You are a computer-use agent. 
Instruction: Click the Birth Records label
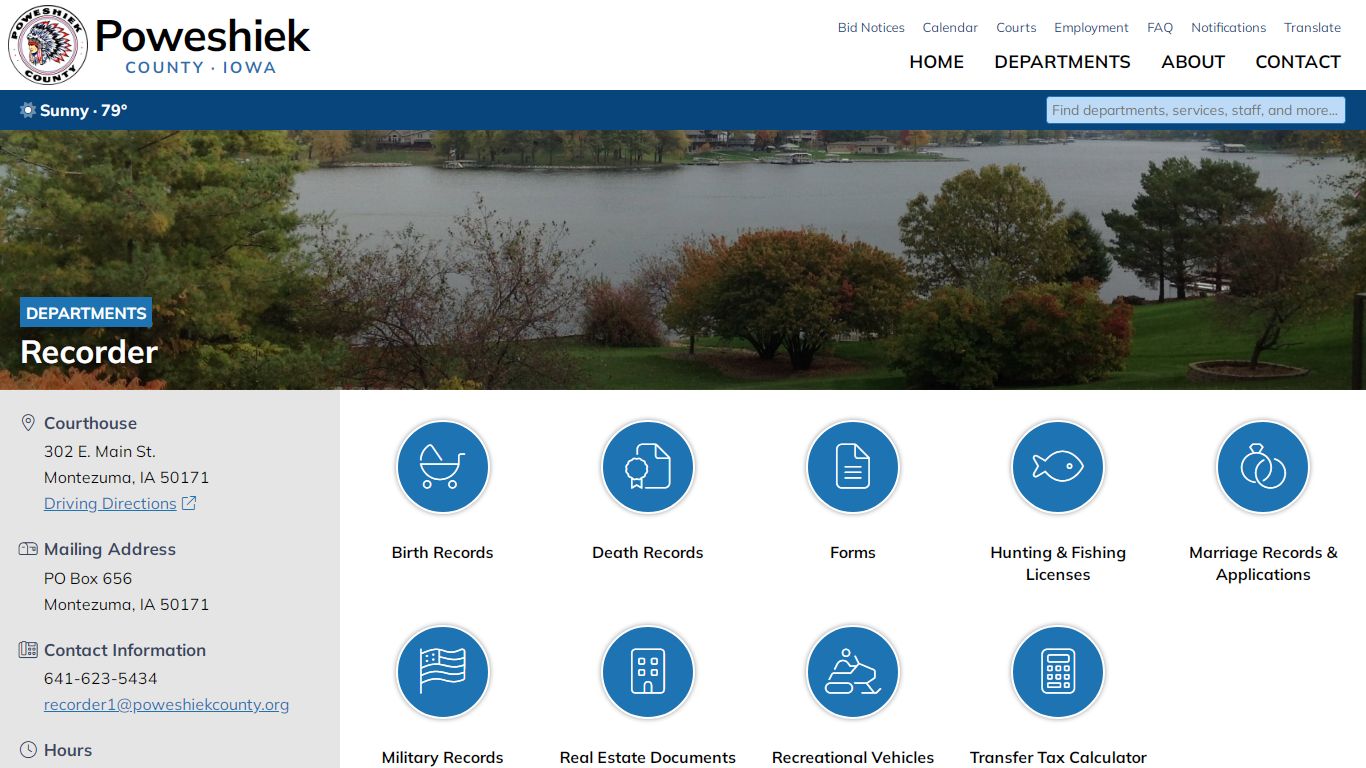coord(442,552)
